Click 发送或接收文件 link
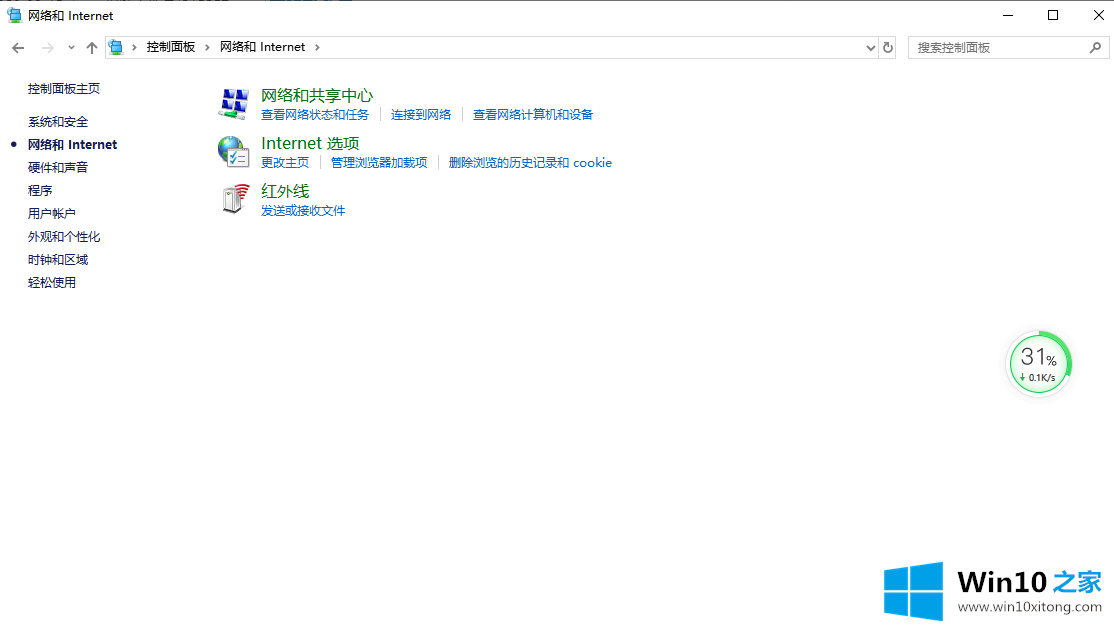This screenshot has height=633, width=1114. [303, 211]
